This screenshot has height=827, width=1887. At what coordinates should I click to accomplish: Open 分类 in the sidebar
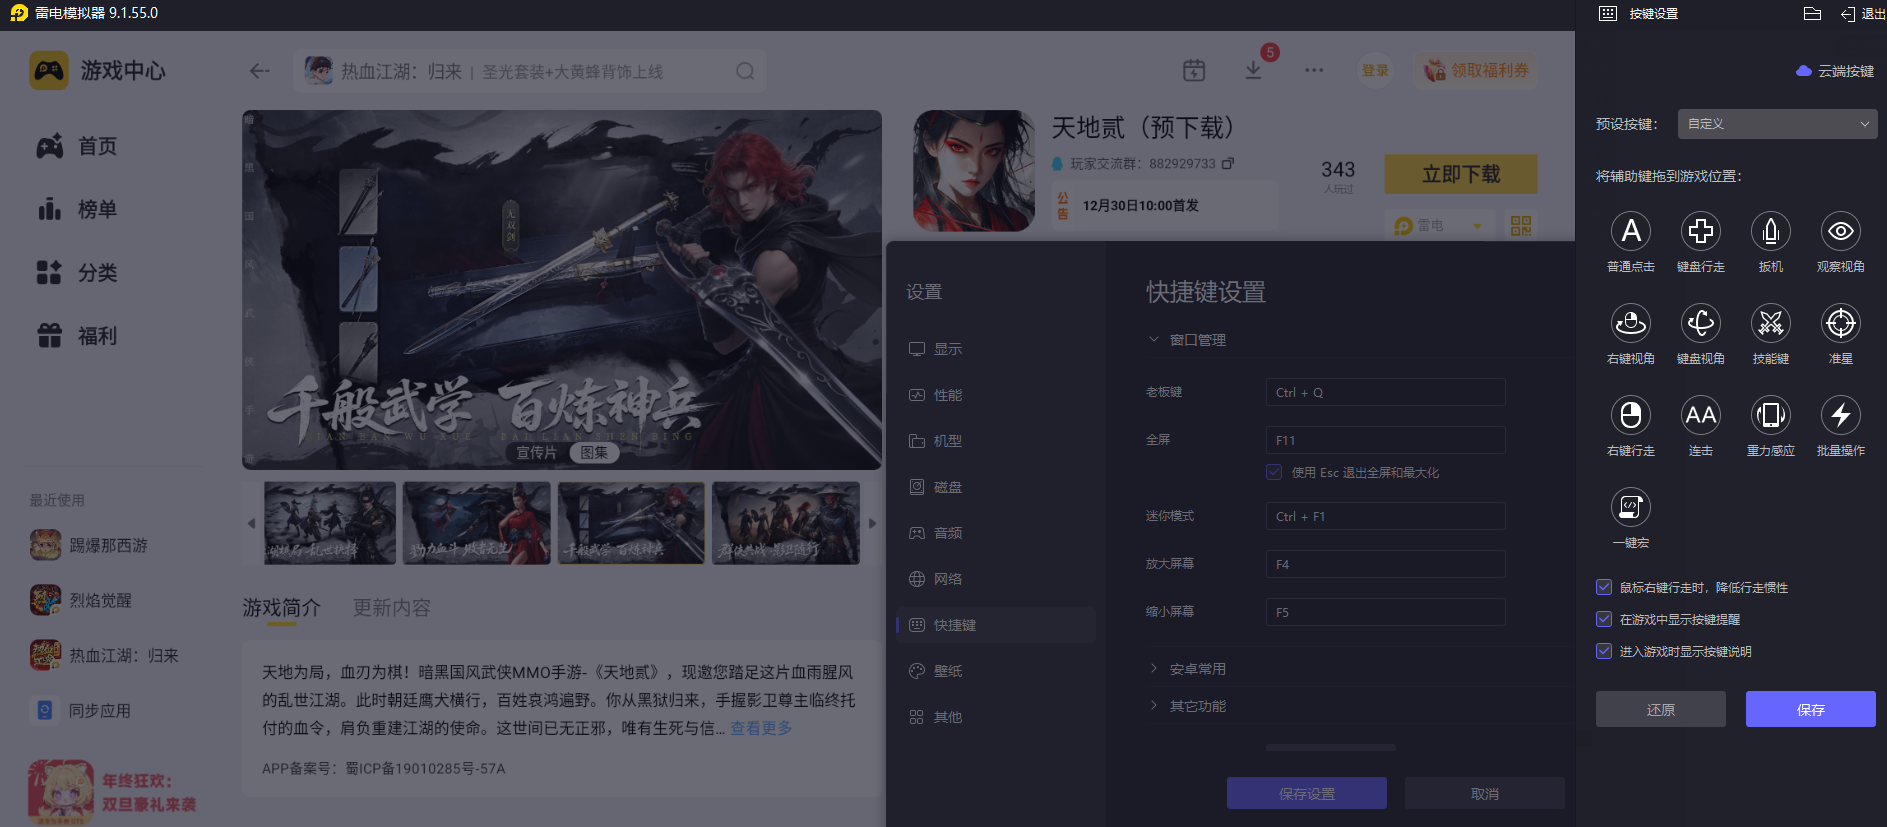78,272
